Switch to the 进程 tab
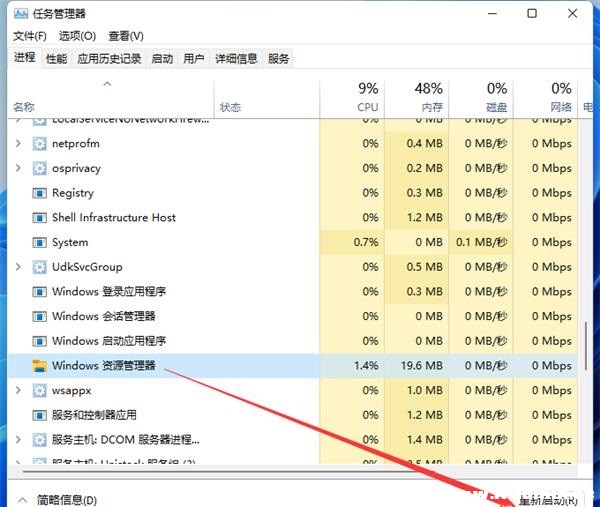The image size is (600, 507). [x=25, y=58]
